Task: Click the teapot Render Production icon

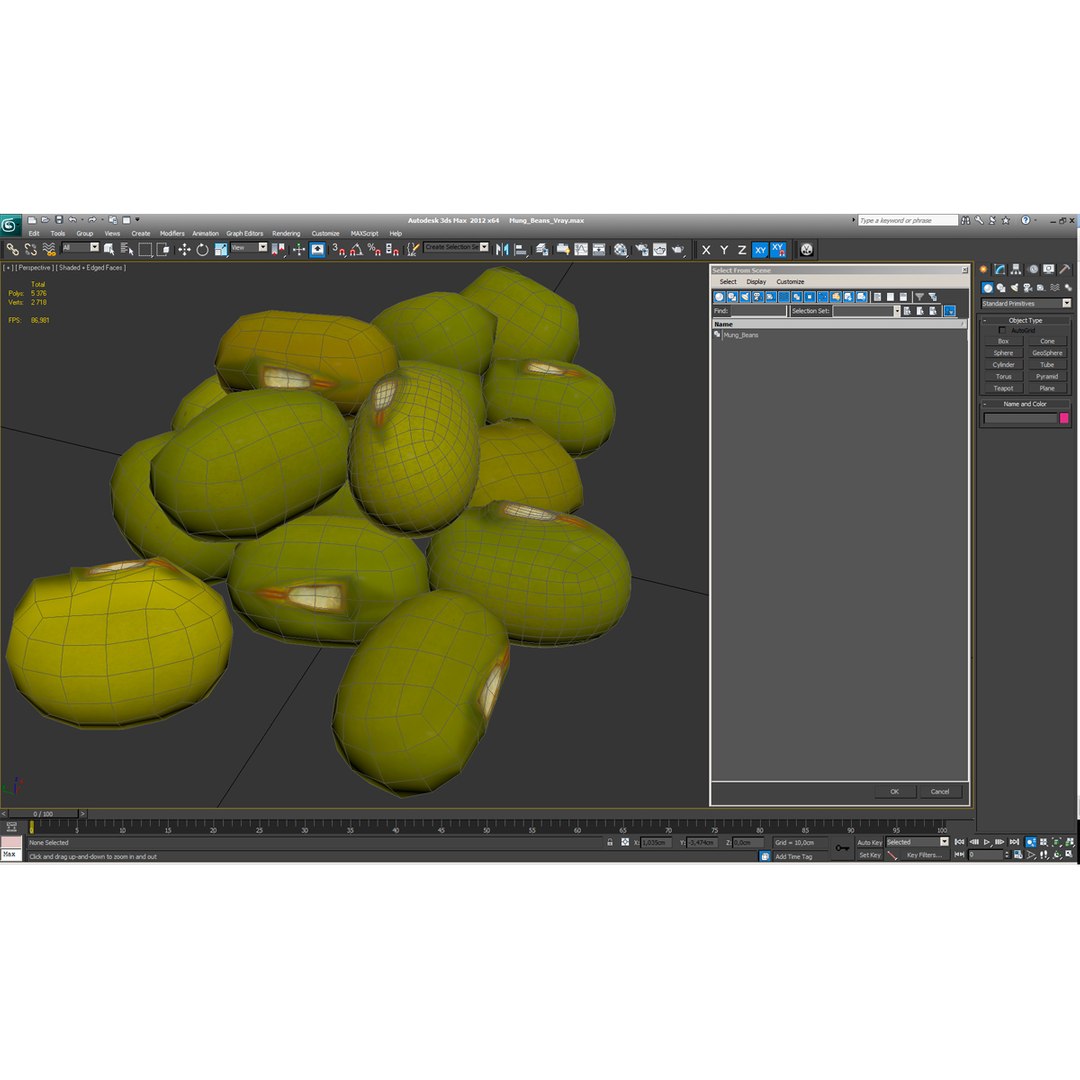Action: (x=678, y=249)
